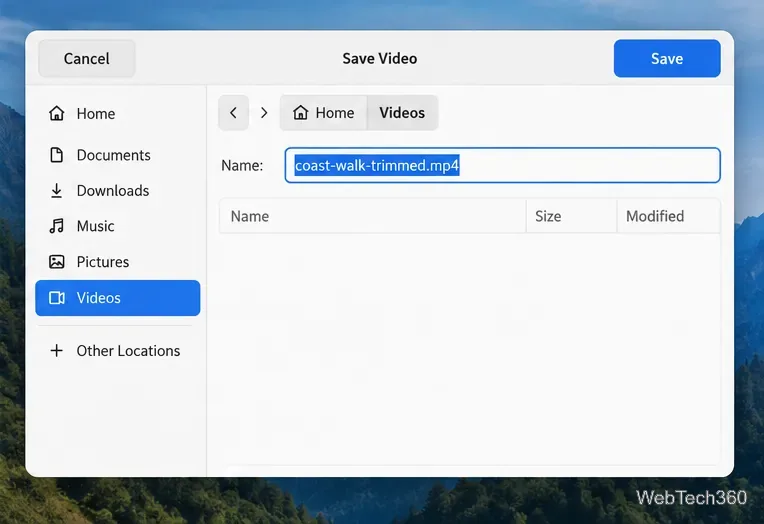Go forward with the right chevron button
Screen dimensions: 764x524
[x=264, y=113]
